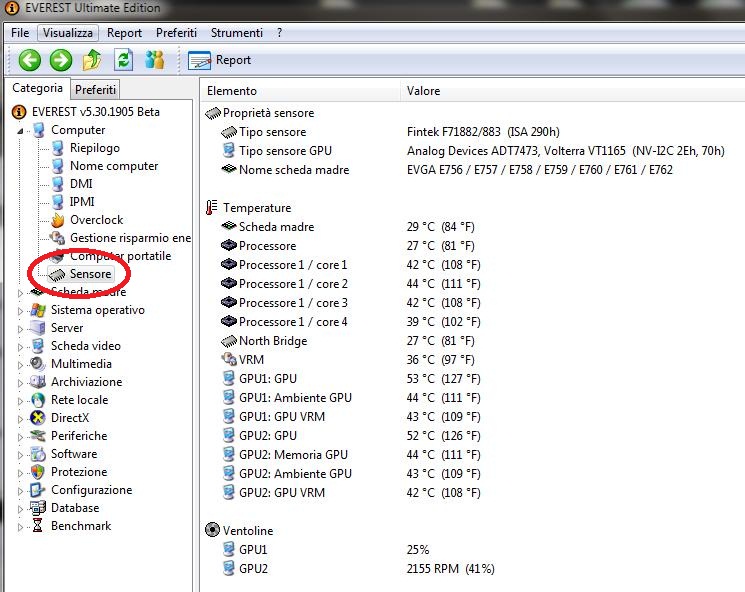The height and width of the screenshot is (592, 745).
Task: Select the Sensore tree item
Action: (90, 274)
